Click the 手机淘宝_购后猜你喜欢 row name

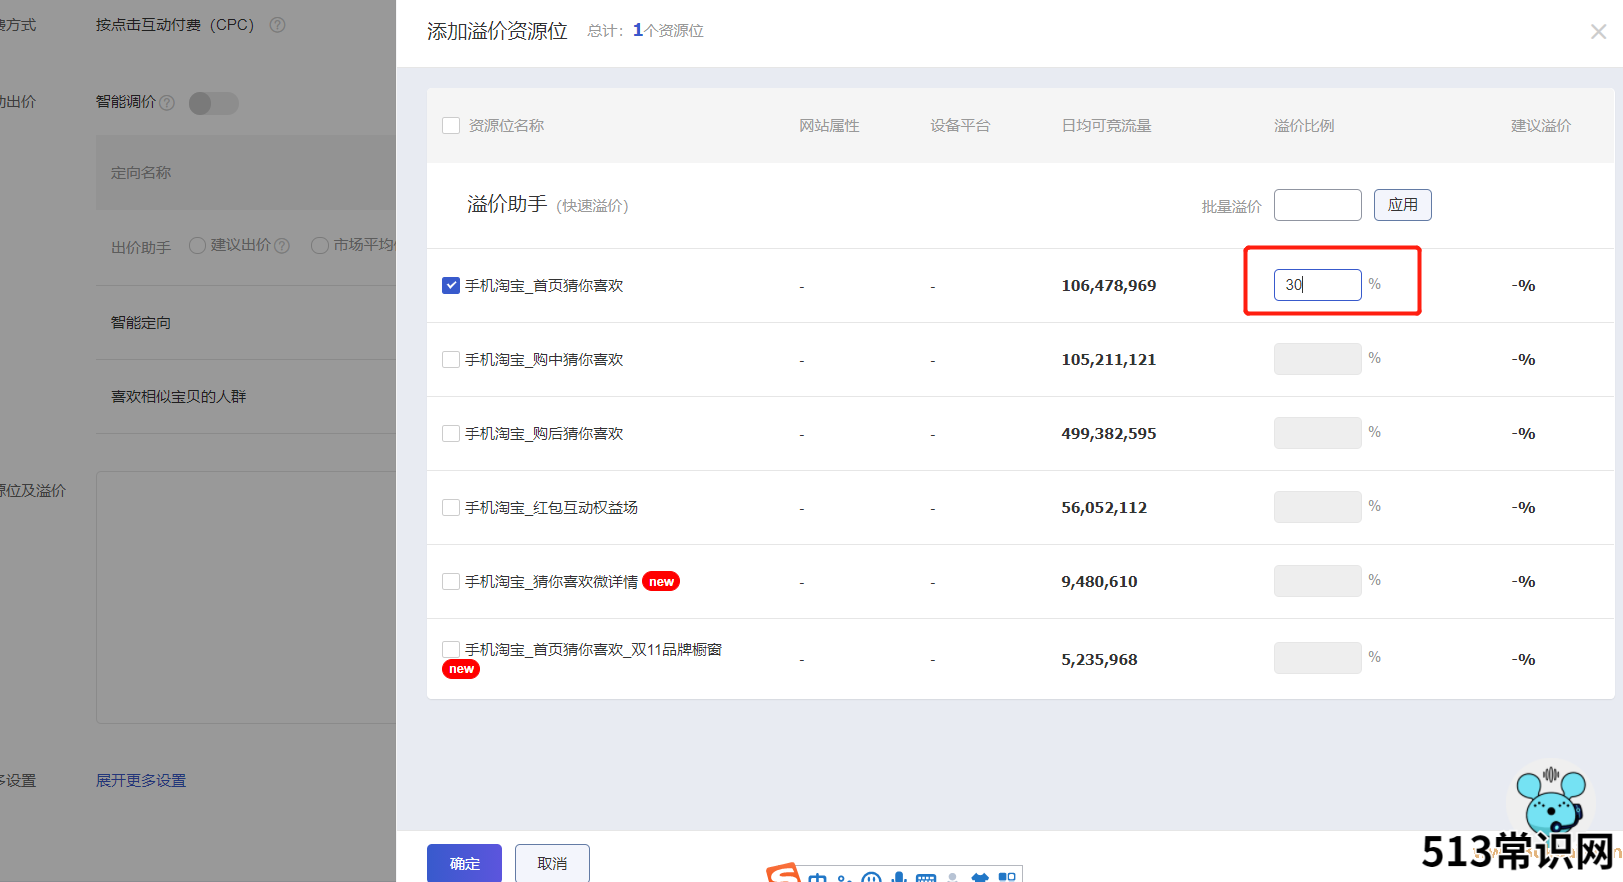coord(544,434)
